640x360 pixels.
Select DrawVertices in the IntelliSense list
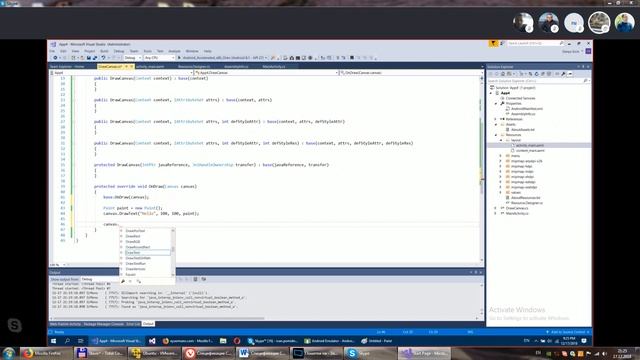136,269
